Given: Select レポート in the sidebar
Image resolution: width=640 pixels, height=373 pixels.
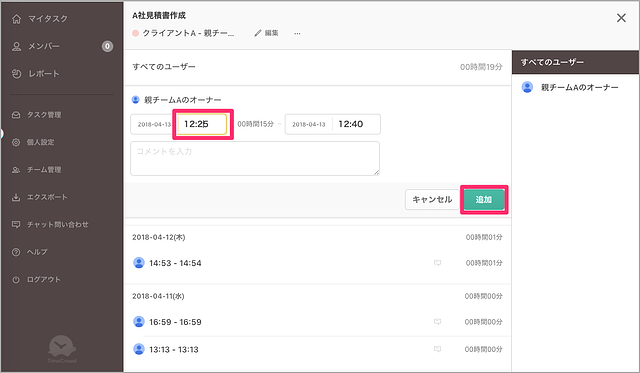Looking at the screenshot, I should [44, 74].
